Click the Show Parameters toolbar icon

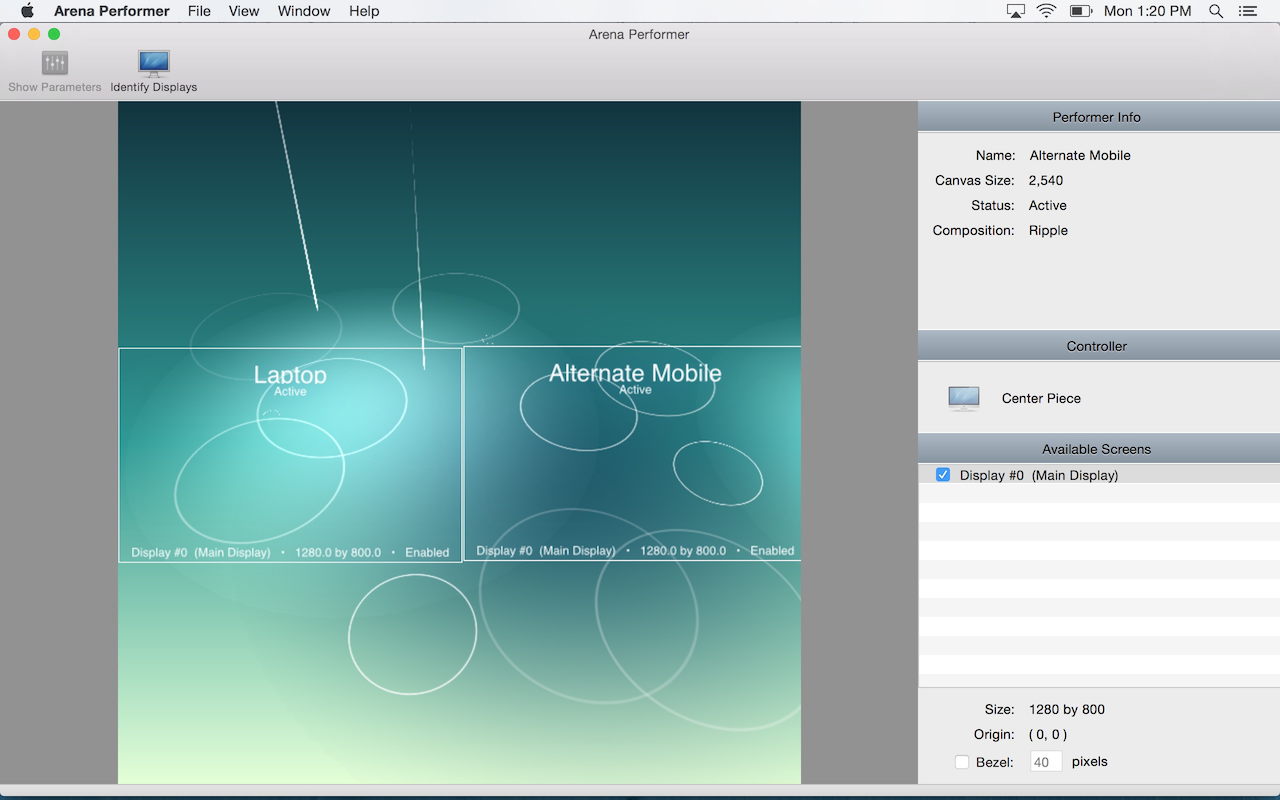(x=54, y=64)
